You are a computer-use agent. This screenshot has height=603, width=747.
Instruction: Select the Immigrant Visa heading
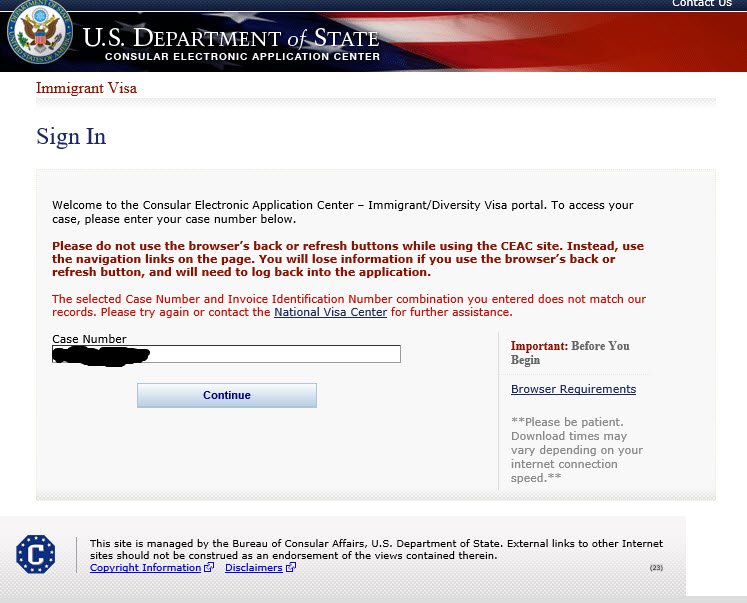point(86,88)
